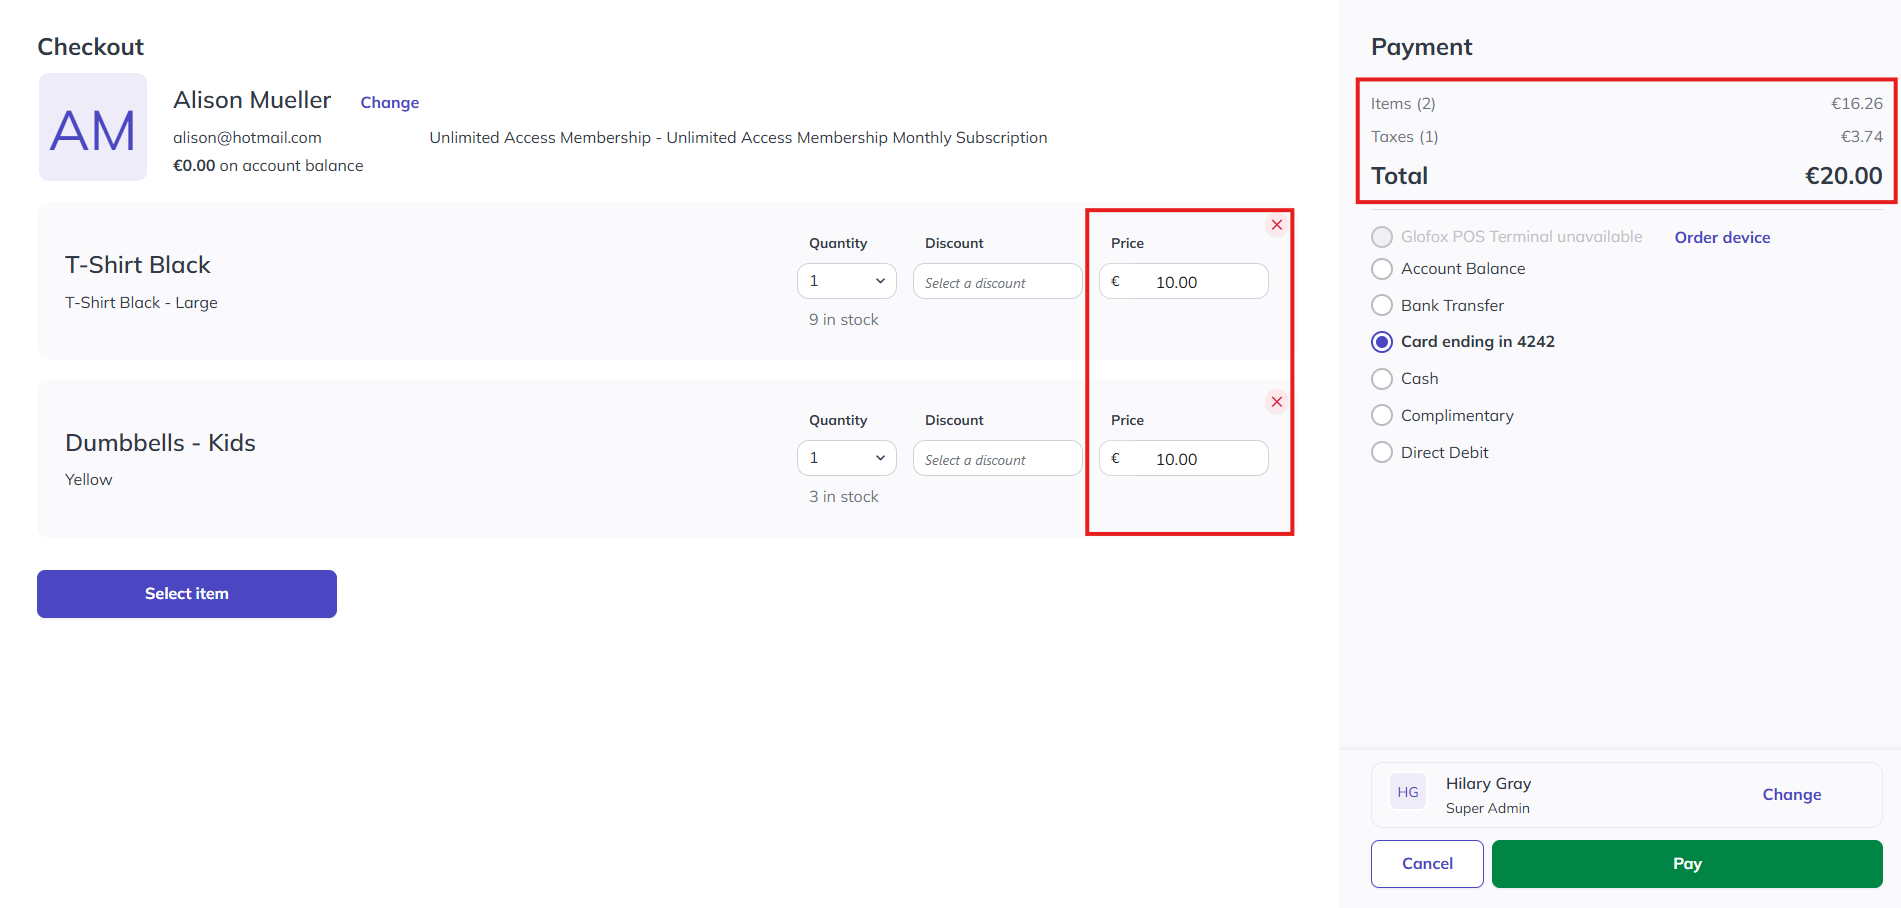Click the €16.26 items amount

tap(1857, 104)
